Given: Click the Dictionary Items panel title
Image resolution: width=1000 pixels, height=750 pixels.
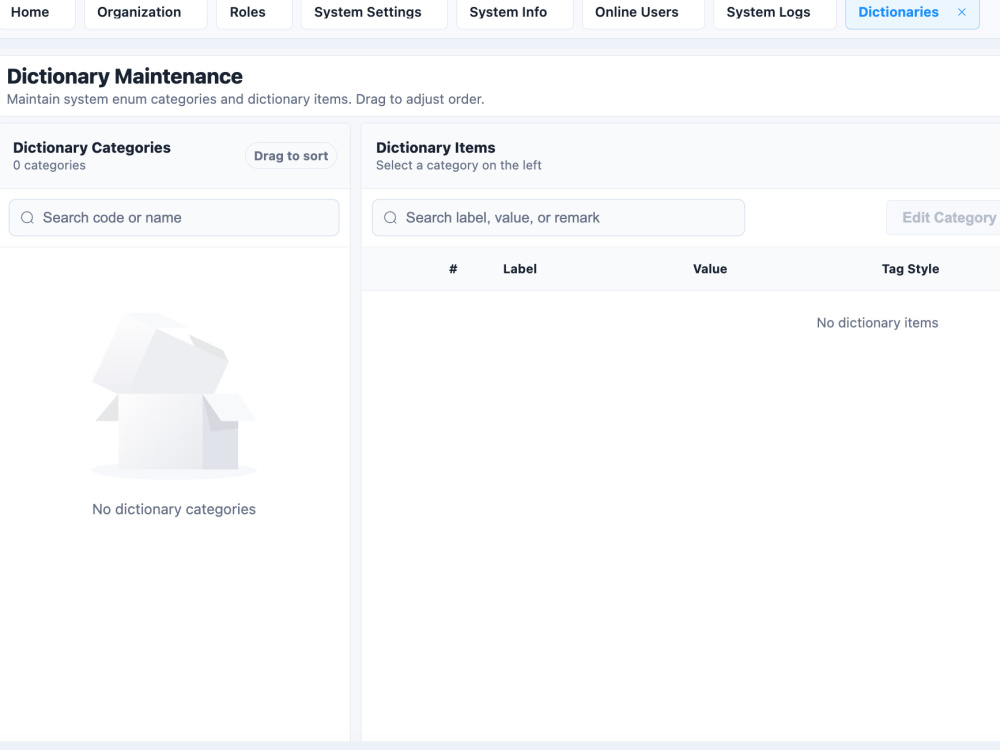Looking at the screenshot, I should coord(436,147).
